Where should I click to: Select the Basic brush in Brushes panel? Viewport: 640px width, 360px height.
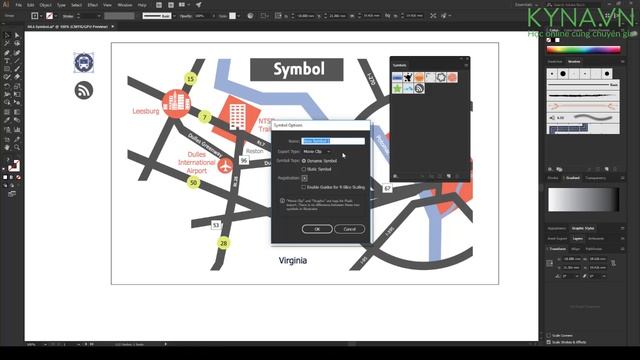(x=583, y=84)
